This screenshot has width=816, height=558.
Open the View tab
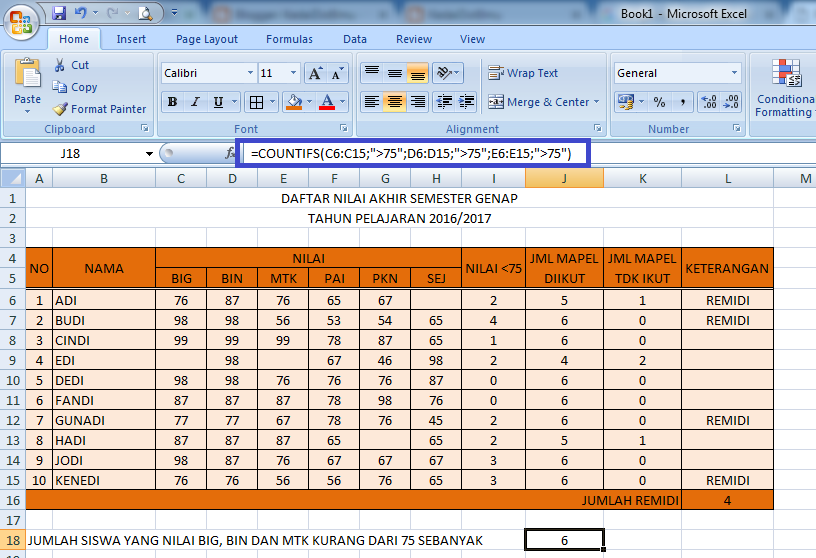[x=473, y=39]
